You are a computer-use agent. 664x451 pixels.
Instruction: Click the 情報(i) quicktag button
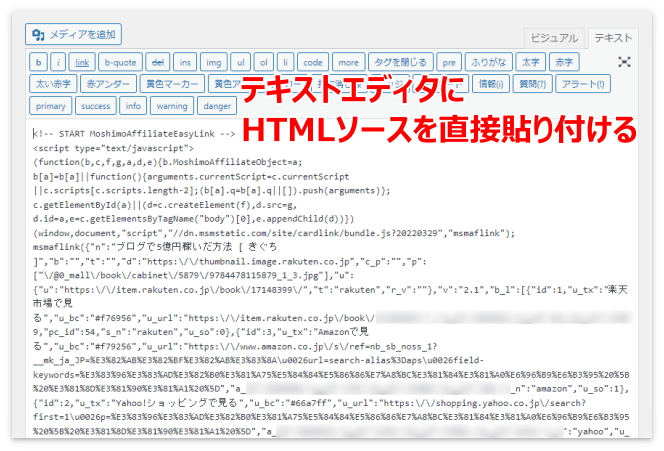pos(491,84)
